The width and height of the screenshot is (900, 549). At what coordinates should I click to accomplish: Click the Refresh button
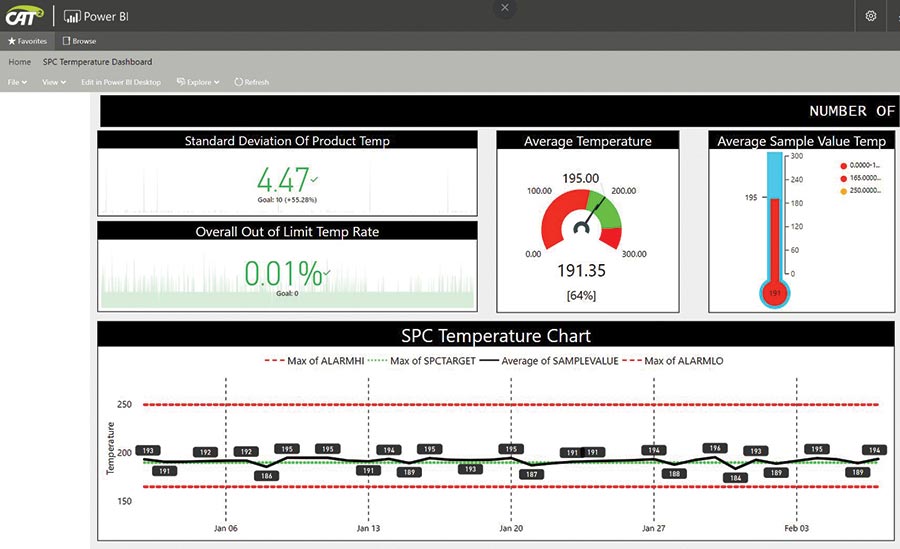tap(251, 82)
